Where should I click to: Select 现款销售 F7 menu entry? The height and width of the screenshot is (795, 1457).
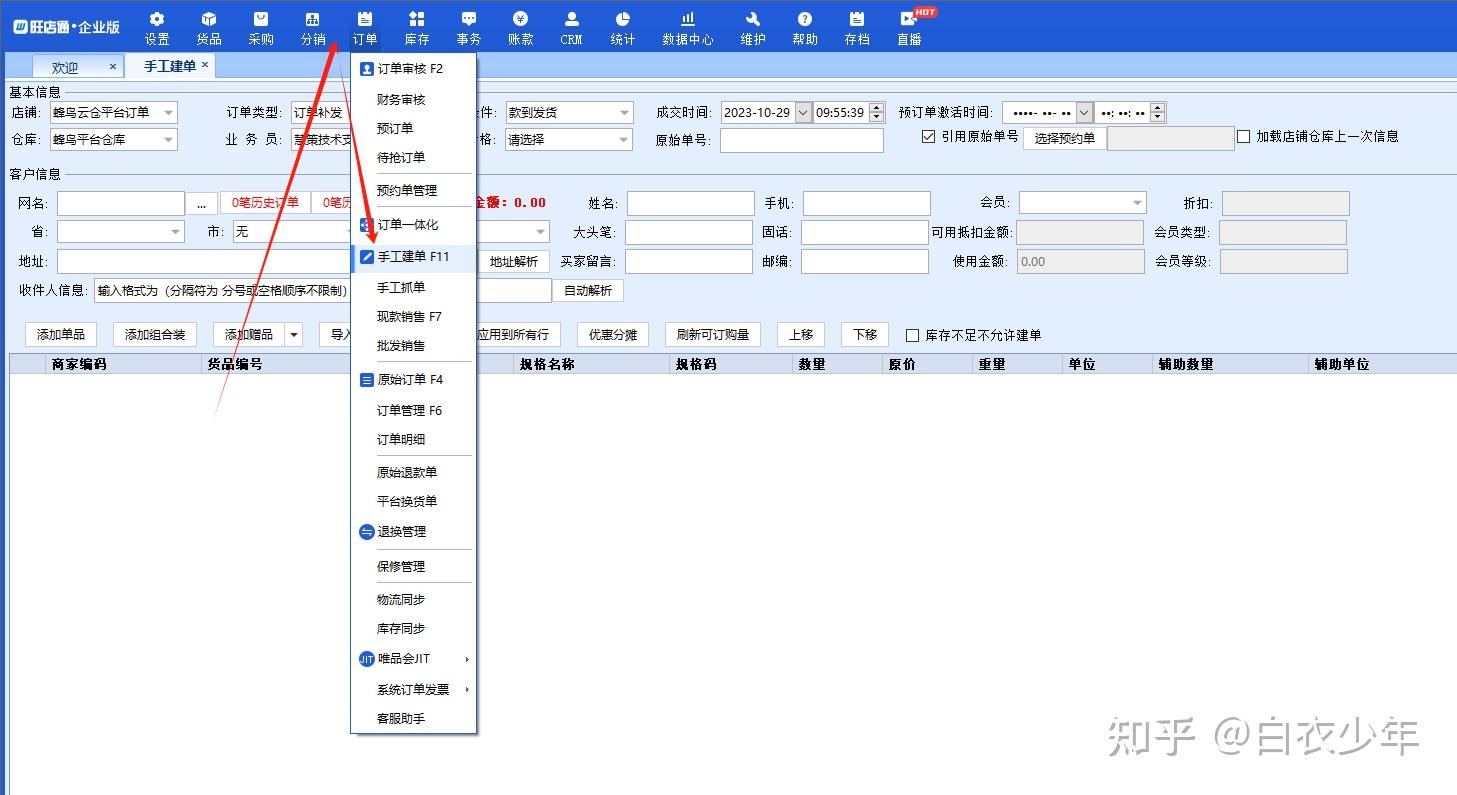point(414,316)
